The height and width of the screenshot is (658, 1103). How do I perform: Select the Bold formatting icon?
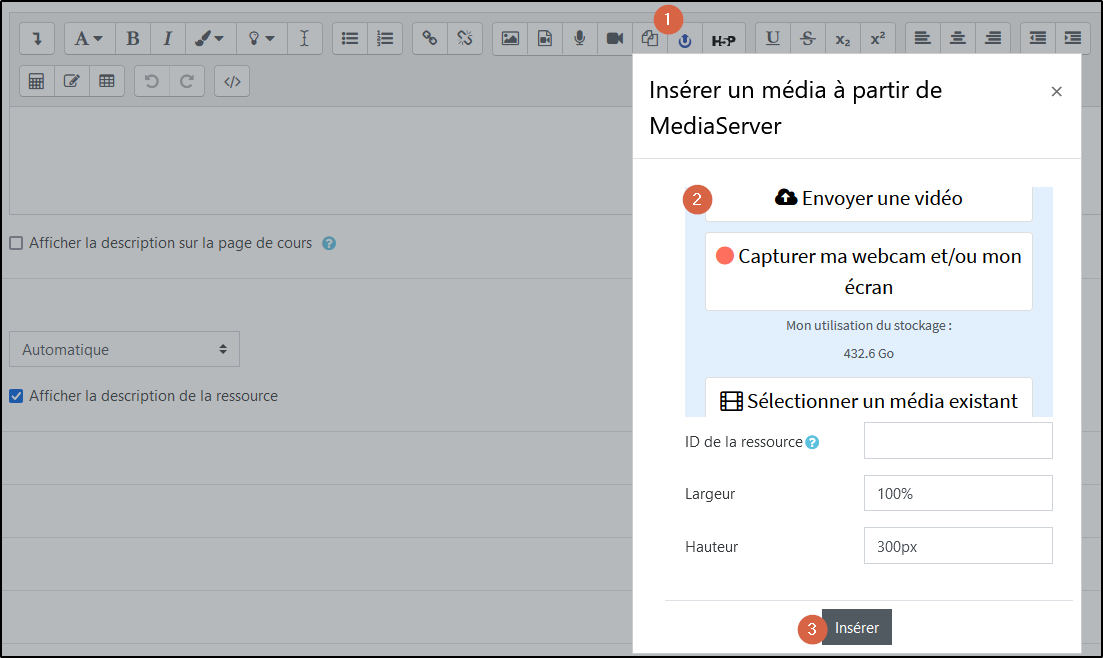[x=132, y=38]
